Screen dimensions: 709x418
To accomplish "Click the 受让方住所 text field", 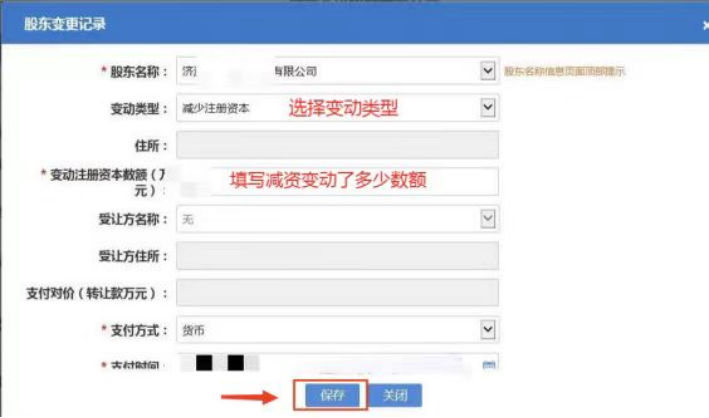I will (x=336, y=255).
